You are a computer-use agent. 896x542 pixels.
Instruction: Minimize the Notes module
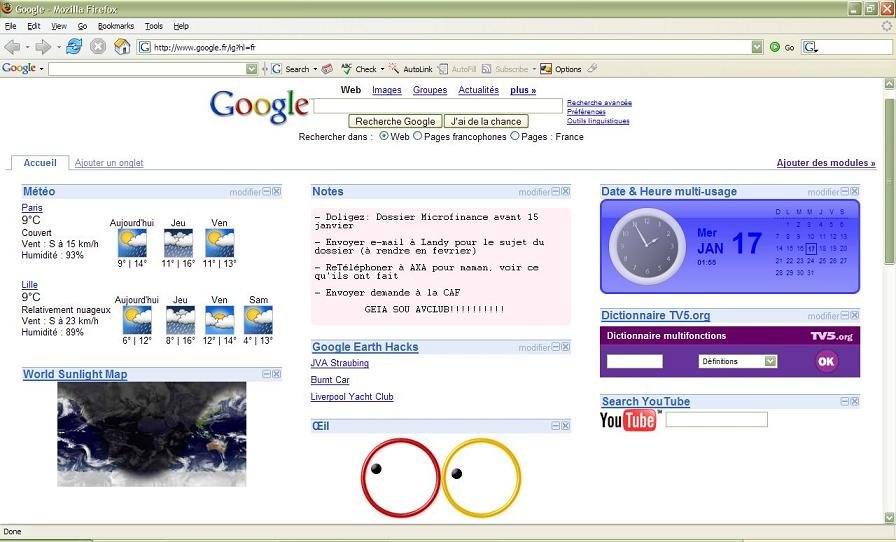tap(555, 192)
